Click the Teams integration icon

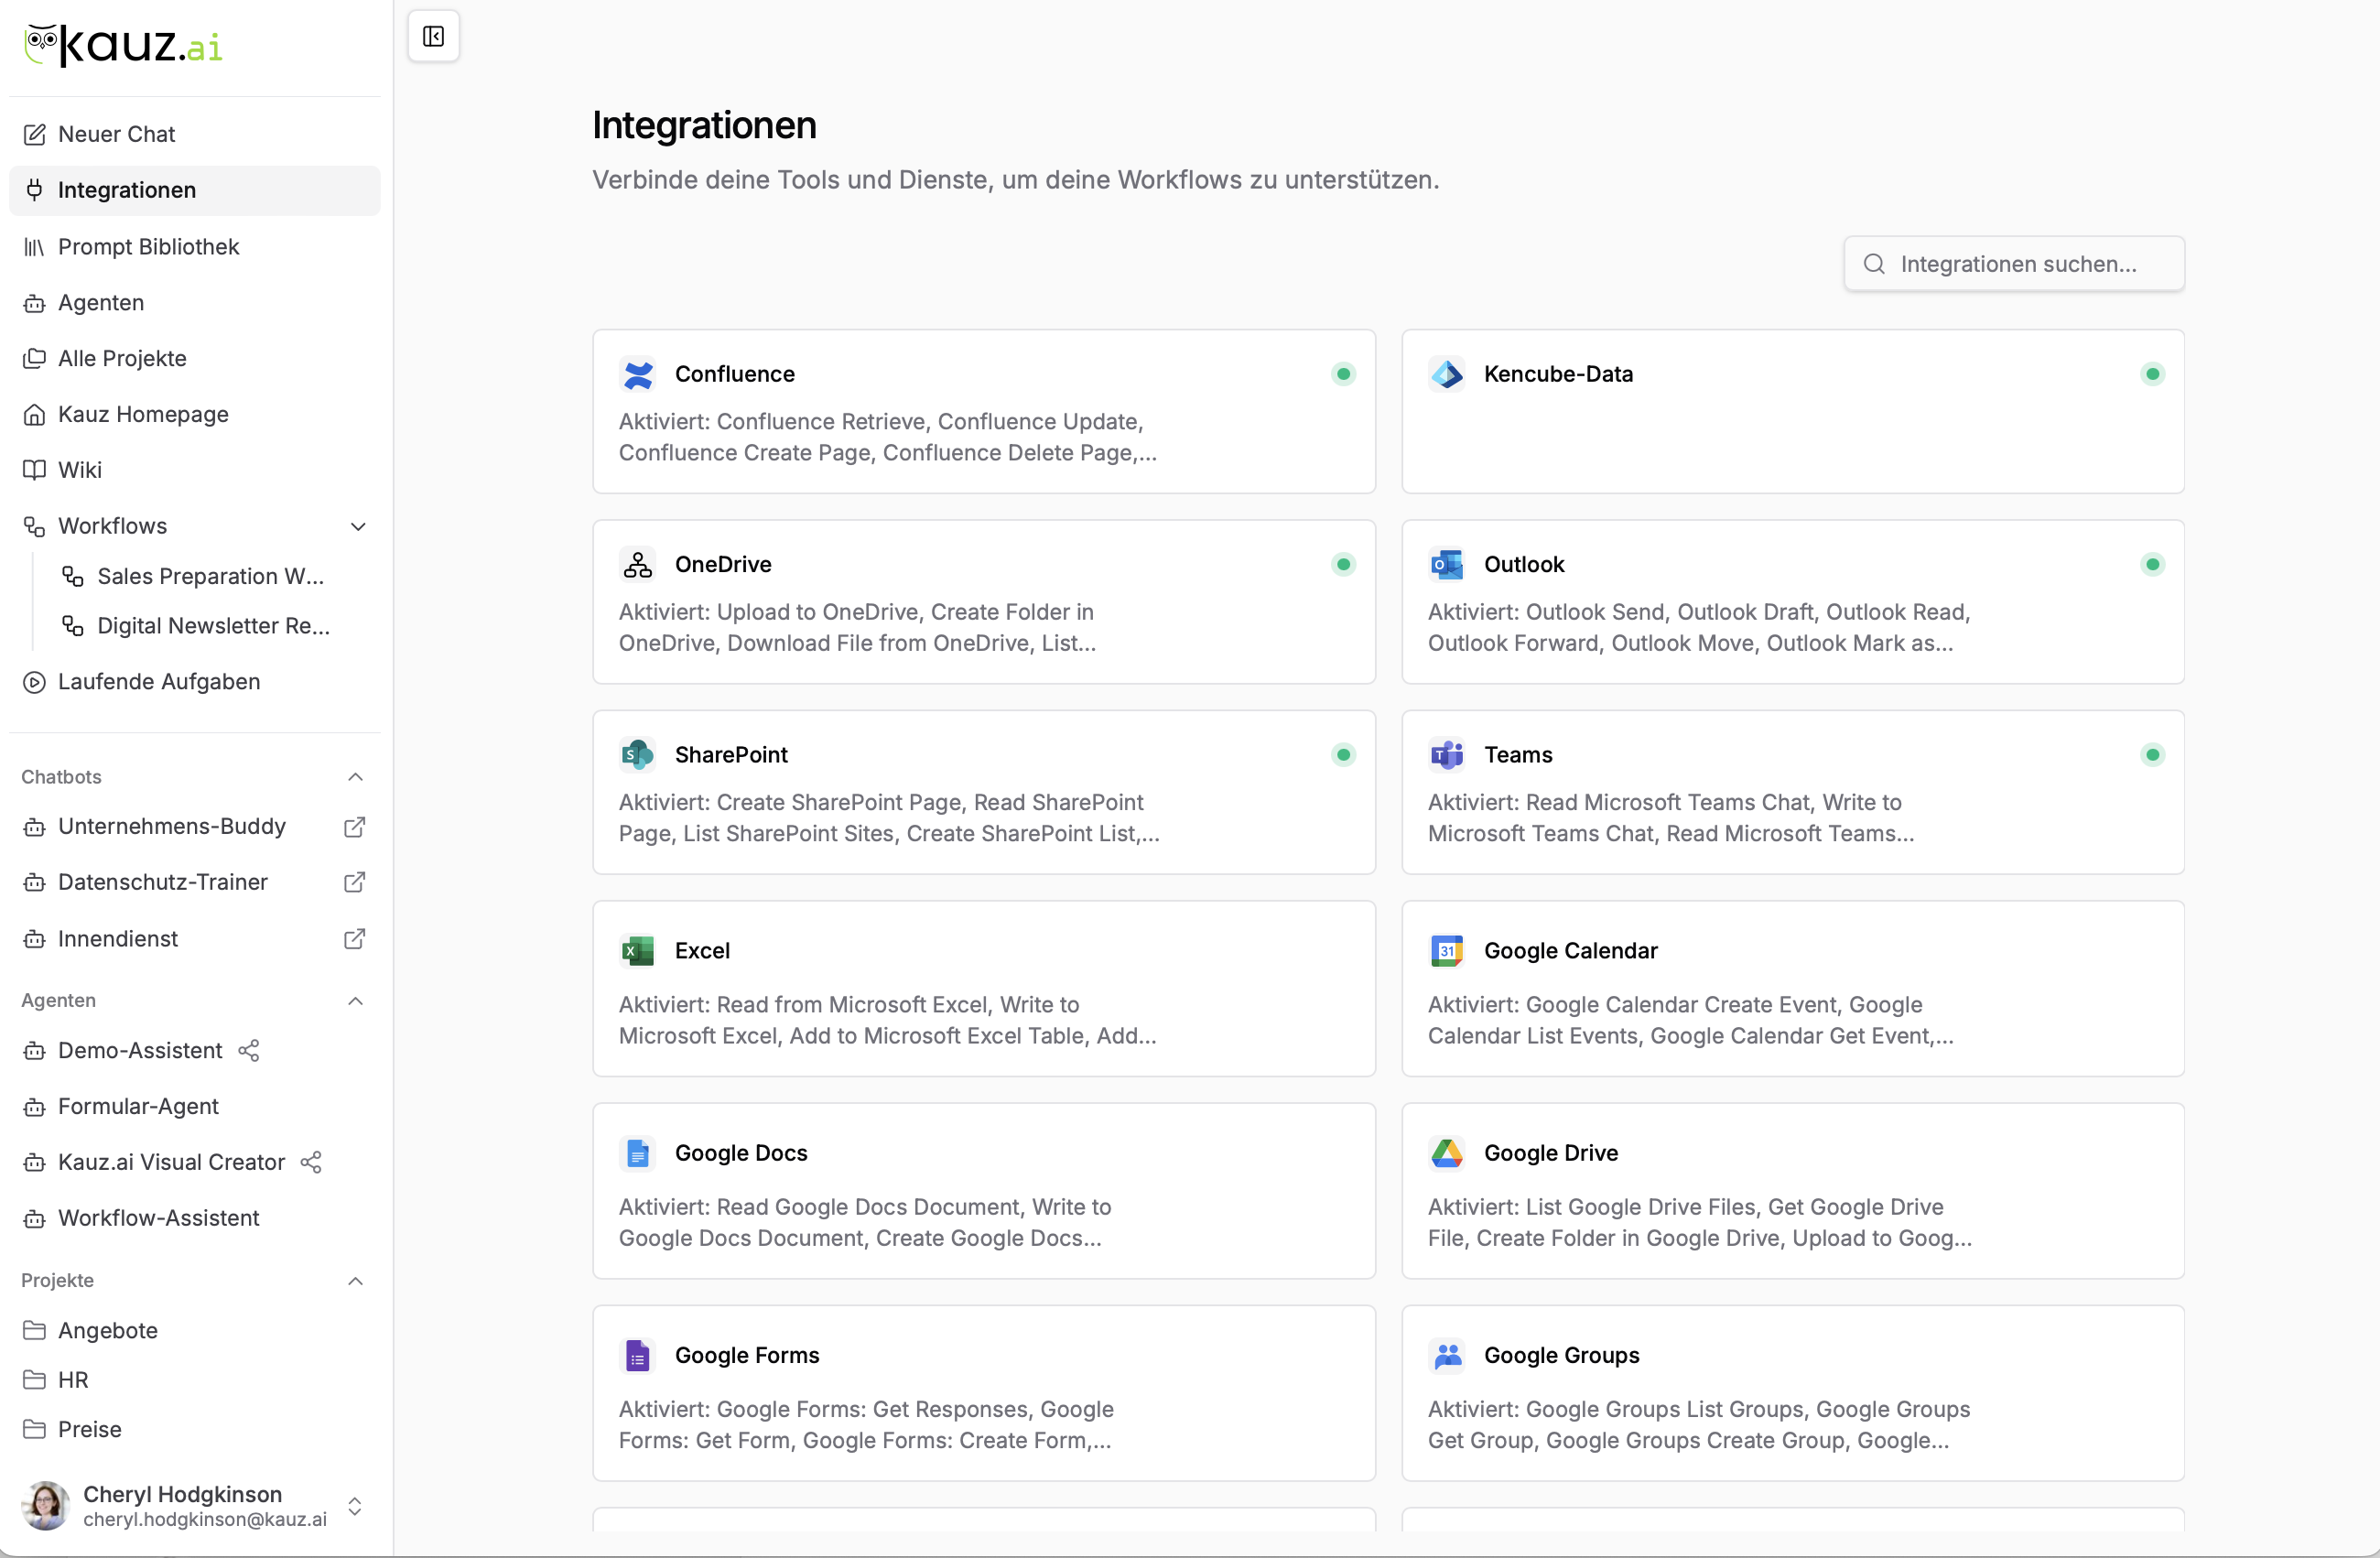click(1447, 755)
